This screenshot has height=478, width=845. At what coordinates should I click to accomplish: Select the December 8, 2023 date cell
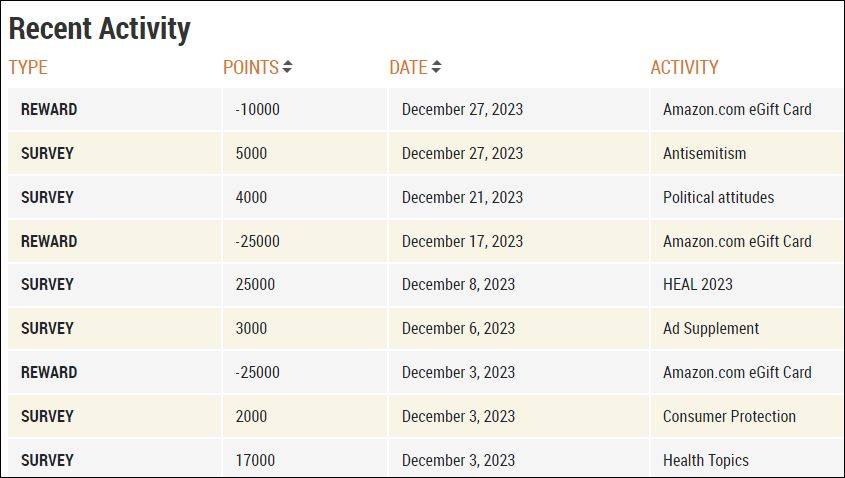point(458,285)
